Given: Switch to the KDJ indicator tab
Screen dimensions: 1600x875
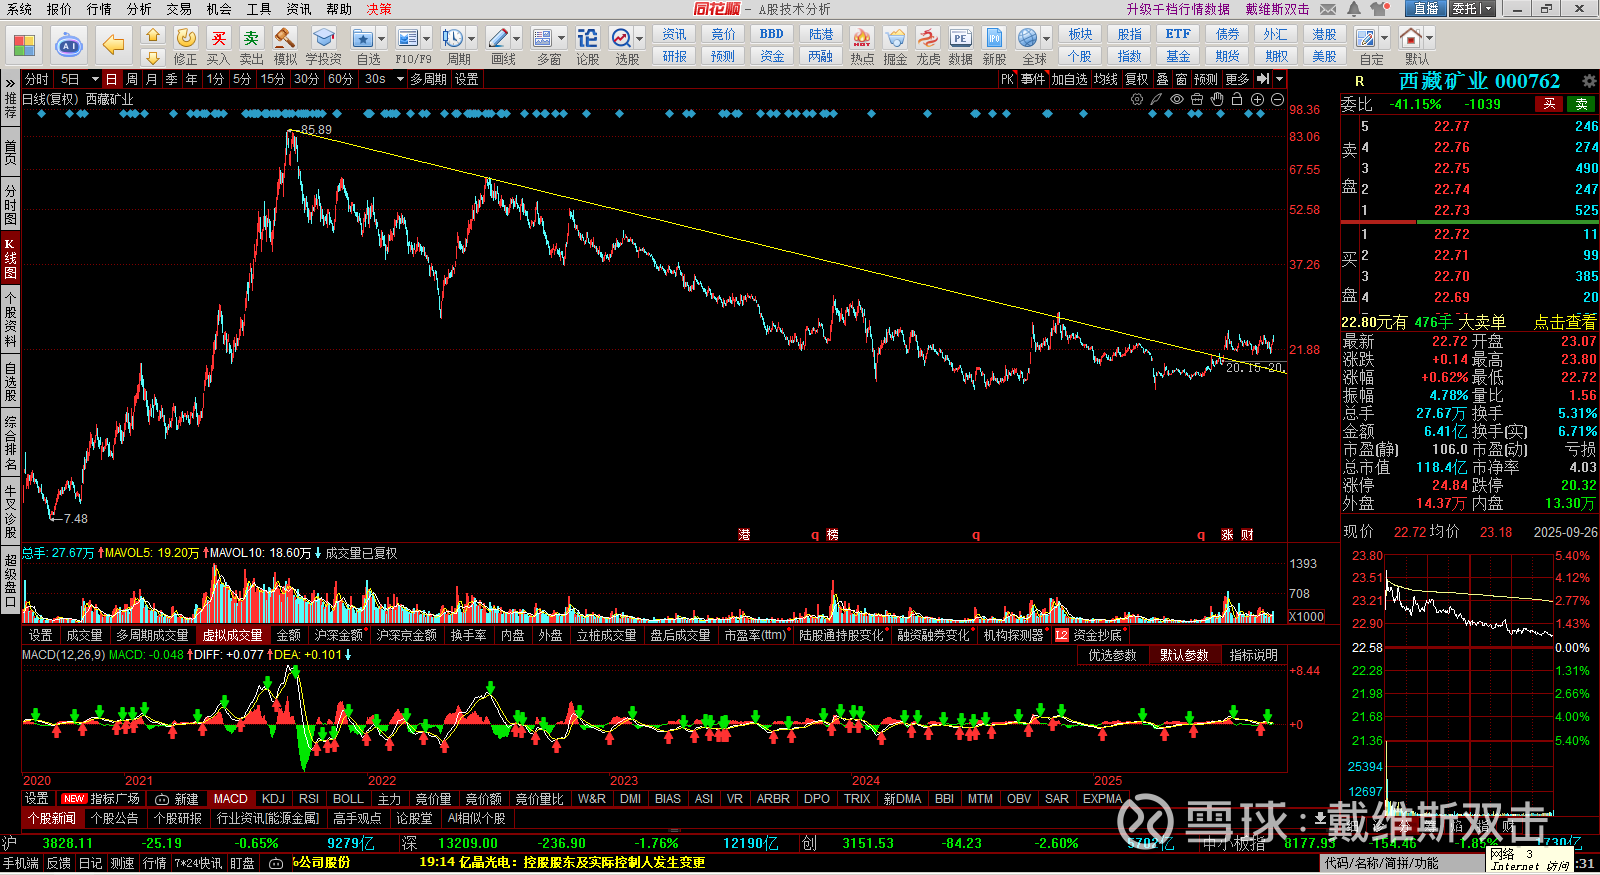Looking at the screenshot, I should (x=273, y=799).
